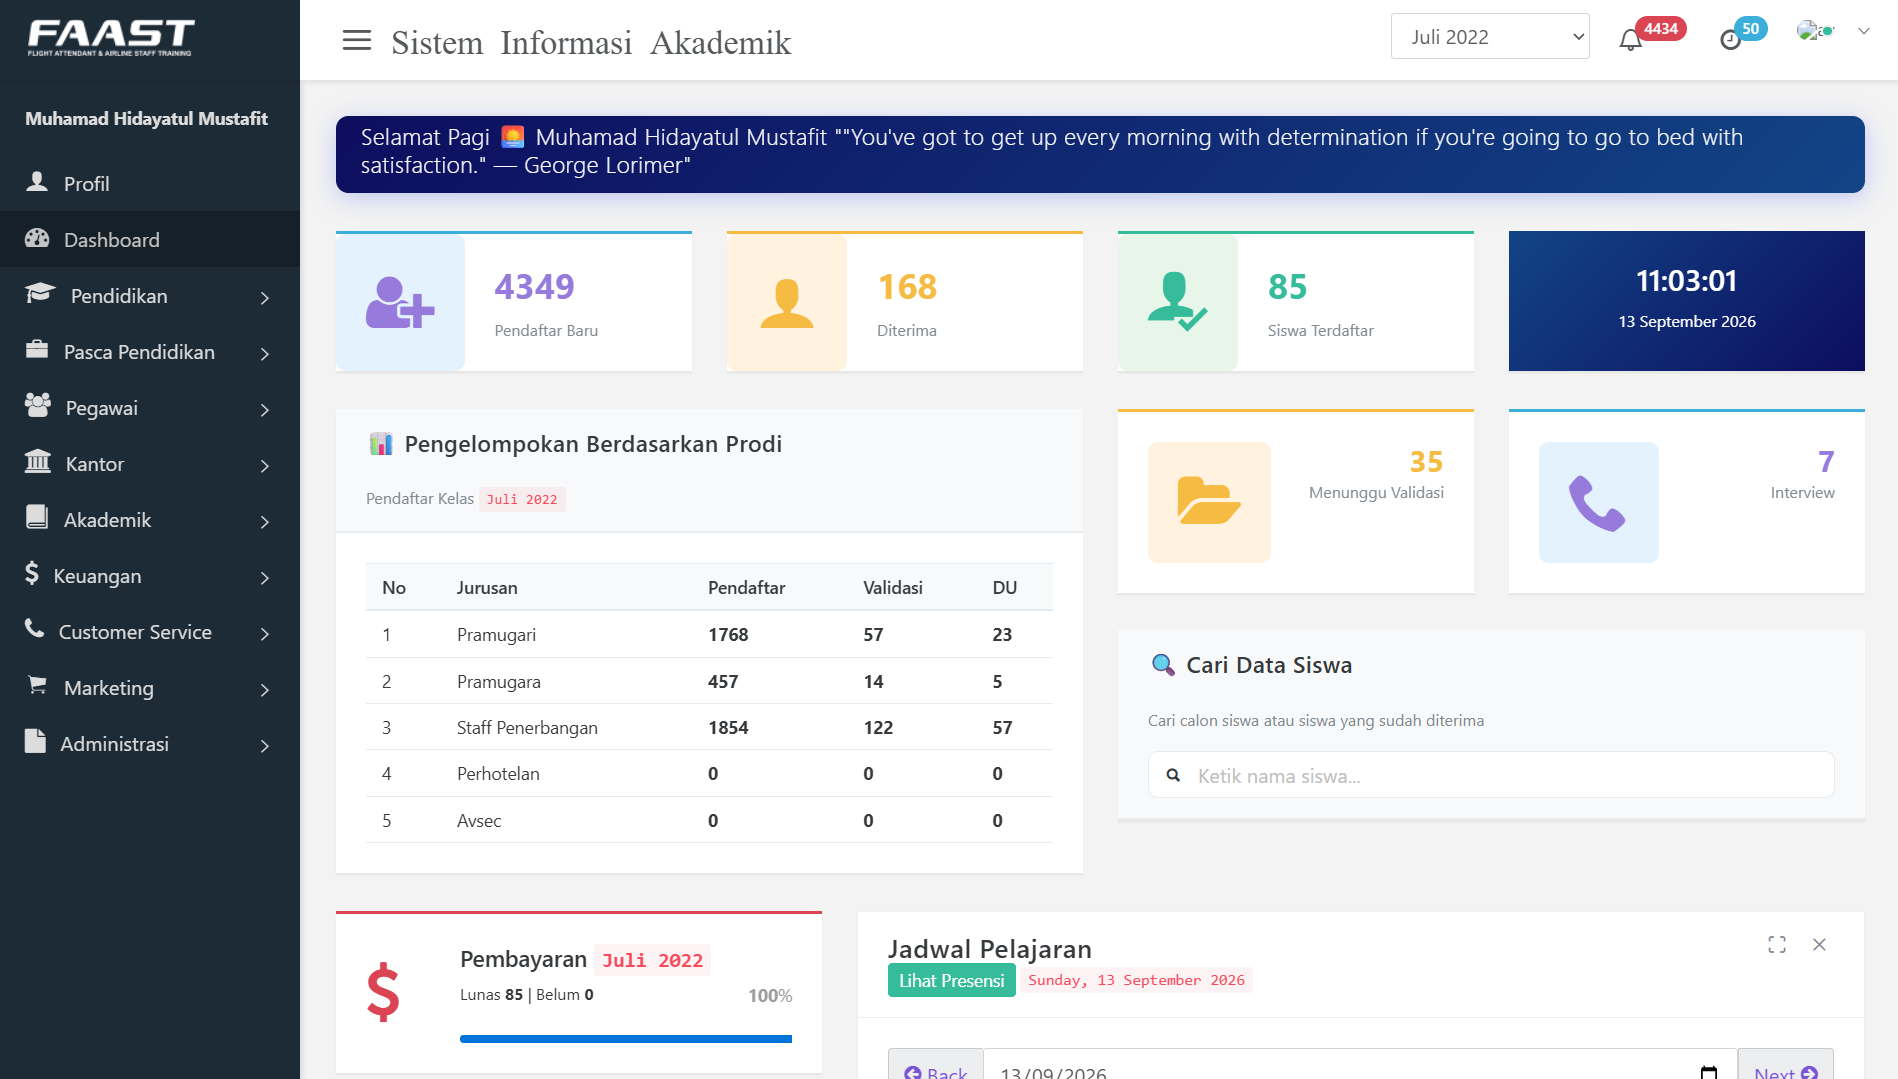Viewport: 1898px width, 1079px height.
Task: Open the profile dropdown chevron
Action: pyautogui.click(x=1864, y=31)
